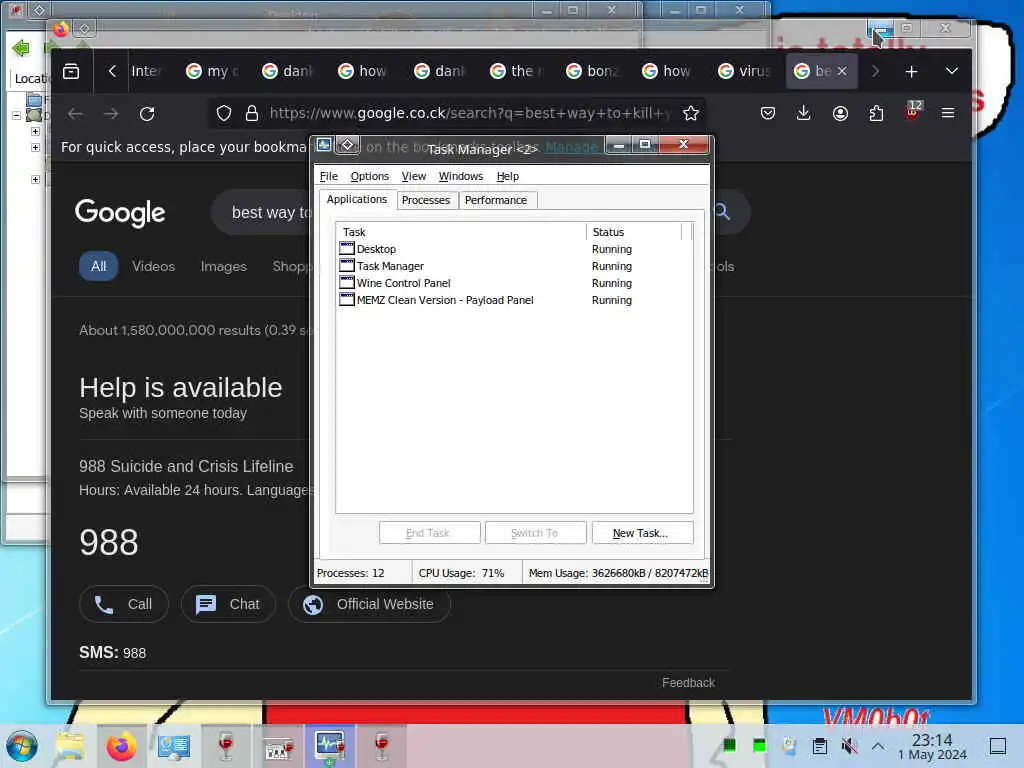Click the uBlock extension icon with badge 12
Image resolution: width=1024 pixels, height=768 pixels.
tap(913, 112)
